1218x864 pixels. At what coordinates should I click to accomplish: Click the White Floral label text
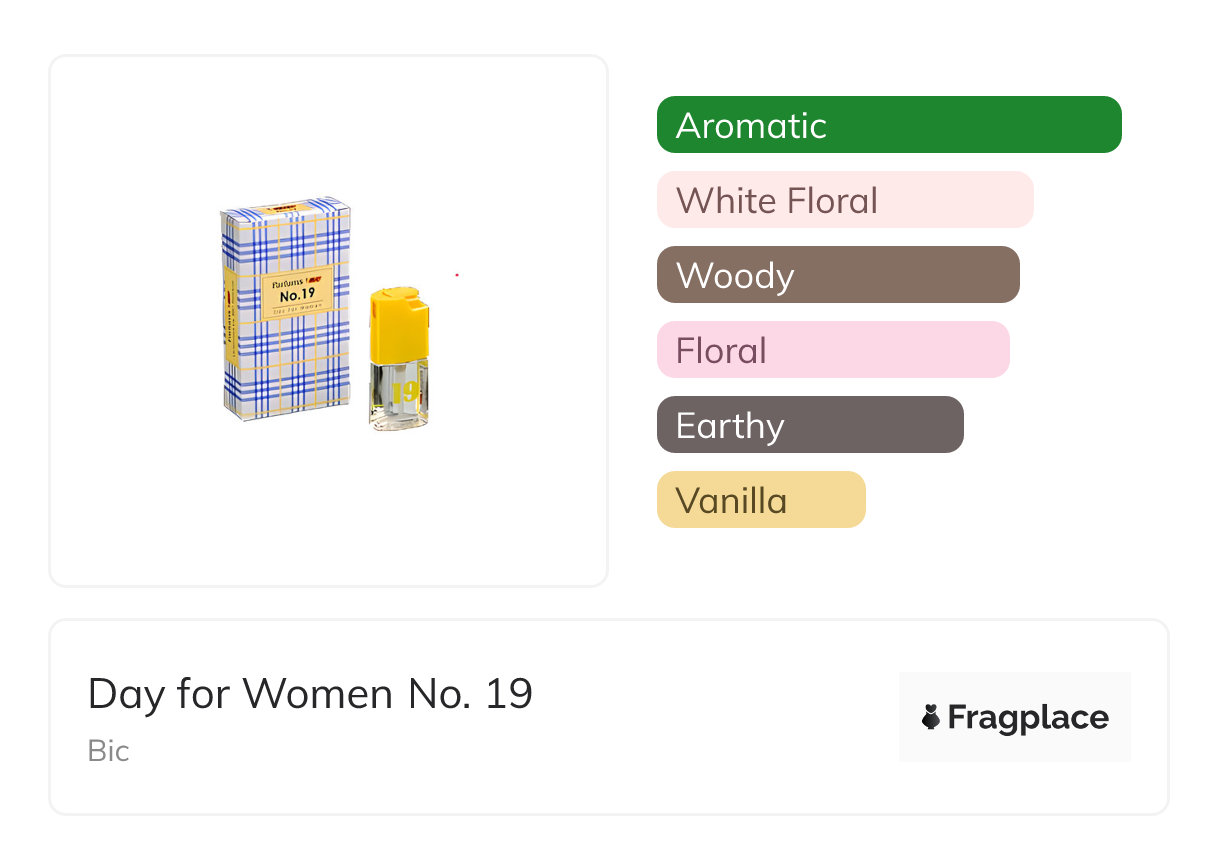click(x=776, y=201)
